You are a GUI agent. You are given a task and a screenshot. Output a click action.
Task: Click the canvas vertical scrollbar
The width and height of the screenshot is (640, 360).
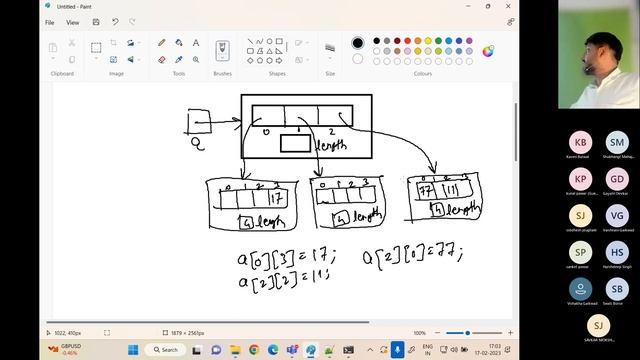[516, 131]
